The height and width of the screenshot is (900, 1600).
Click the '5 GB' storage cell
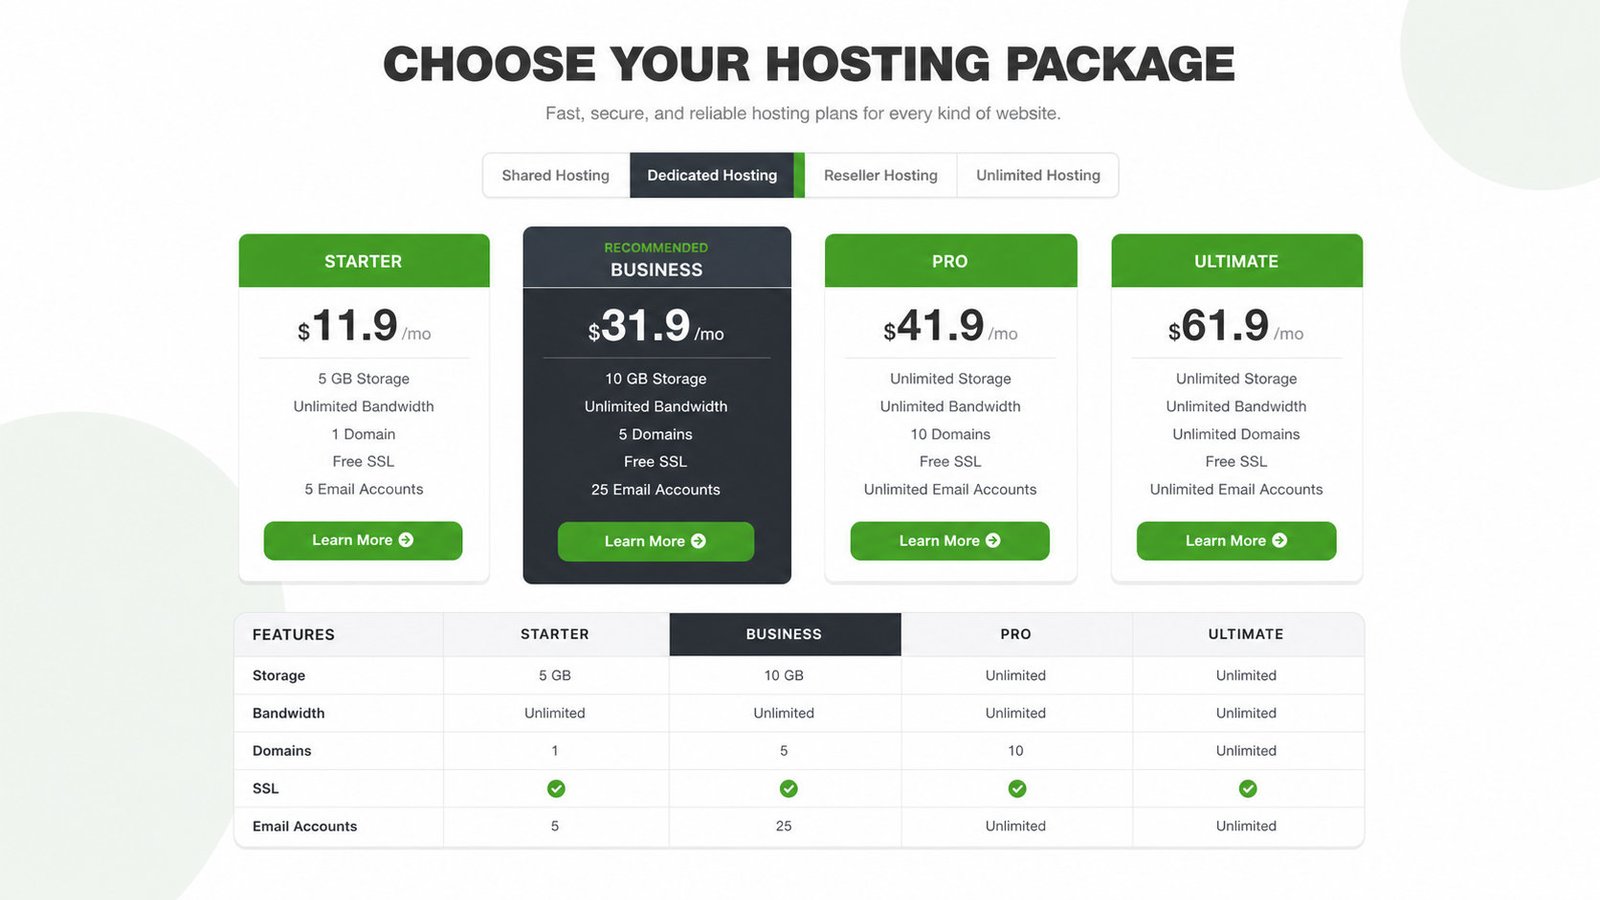555,676
